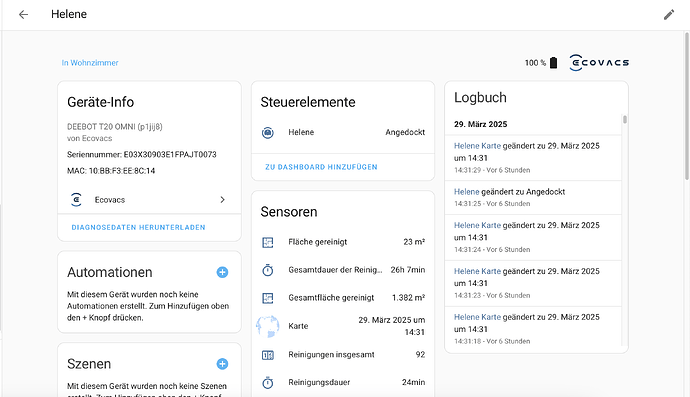Click Diagnosedaten herunterladen

pos(139,228)
